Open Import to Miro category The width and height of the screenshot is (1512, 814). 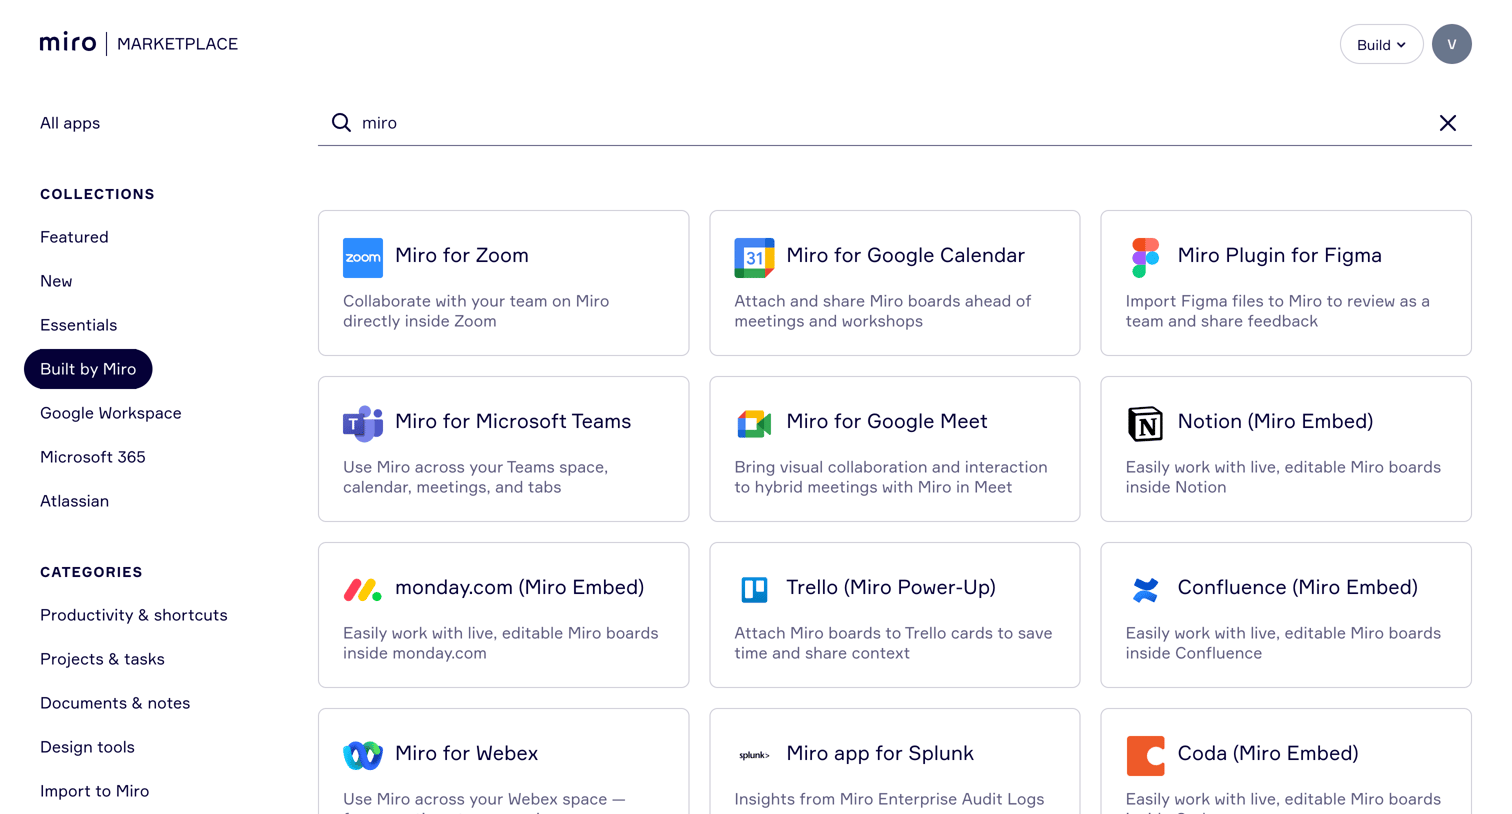(94, 791)
